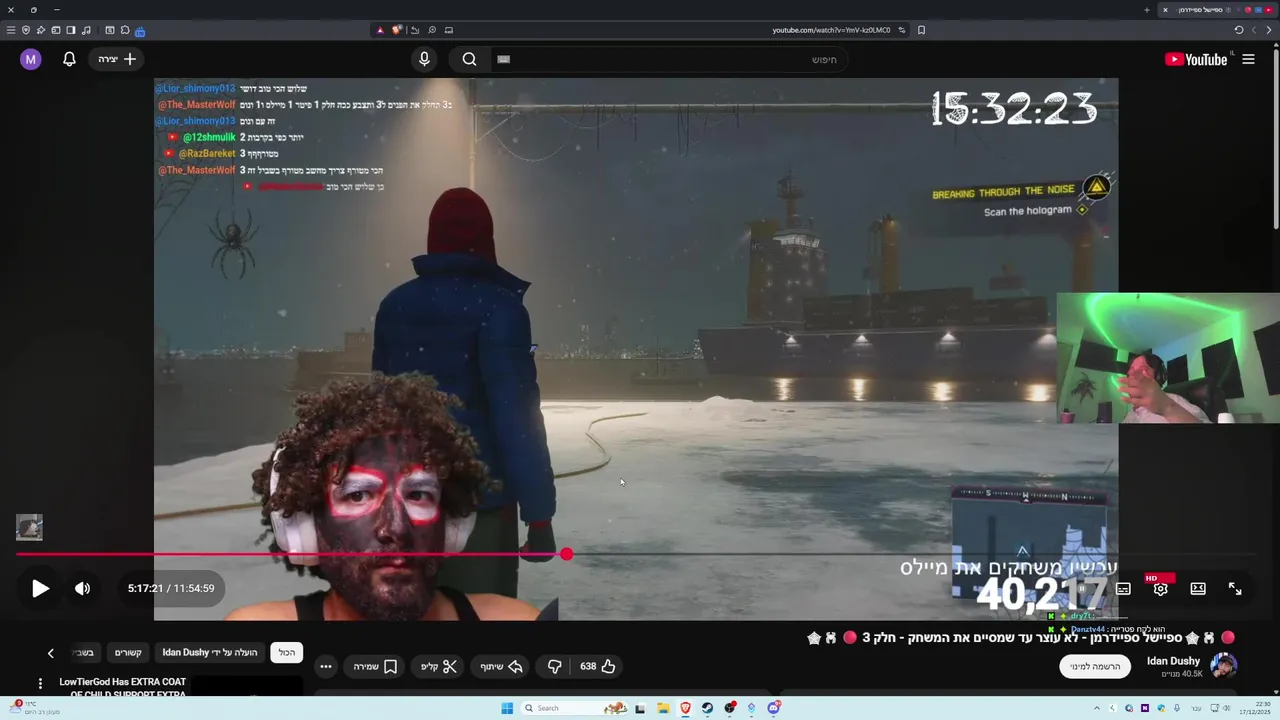
Task: Open site settings icon beside URL
Action: point(902,30)
